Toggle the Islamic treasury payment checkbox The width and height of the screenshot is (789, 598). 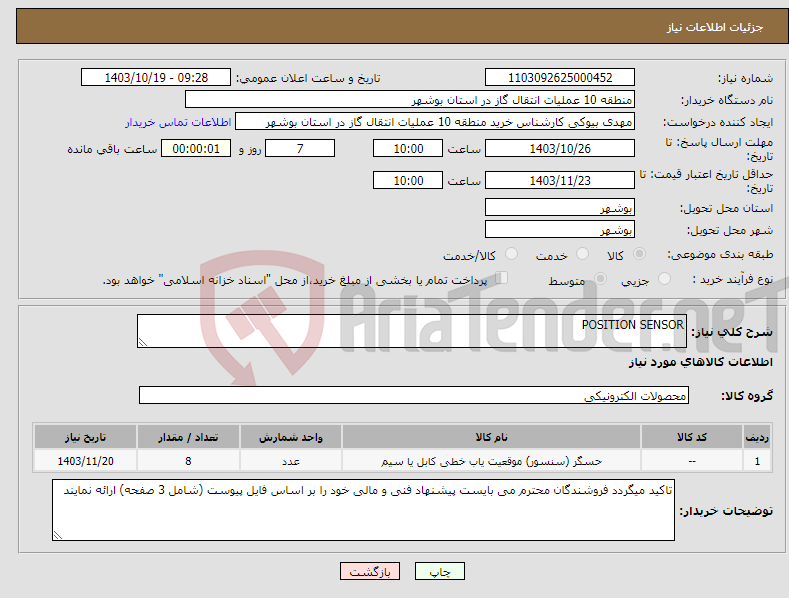[501, 278]
